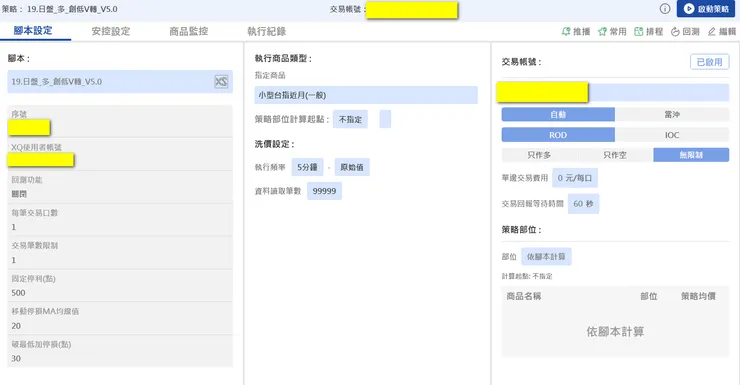Viewport: 740px width, 385px height.
Task: Select IOC order type
Action: coord(672,135)
